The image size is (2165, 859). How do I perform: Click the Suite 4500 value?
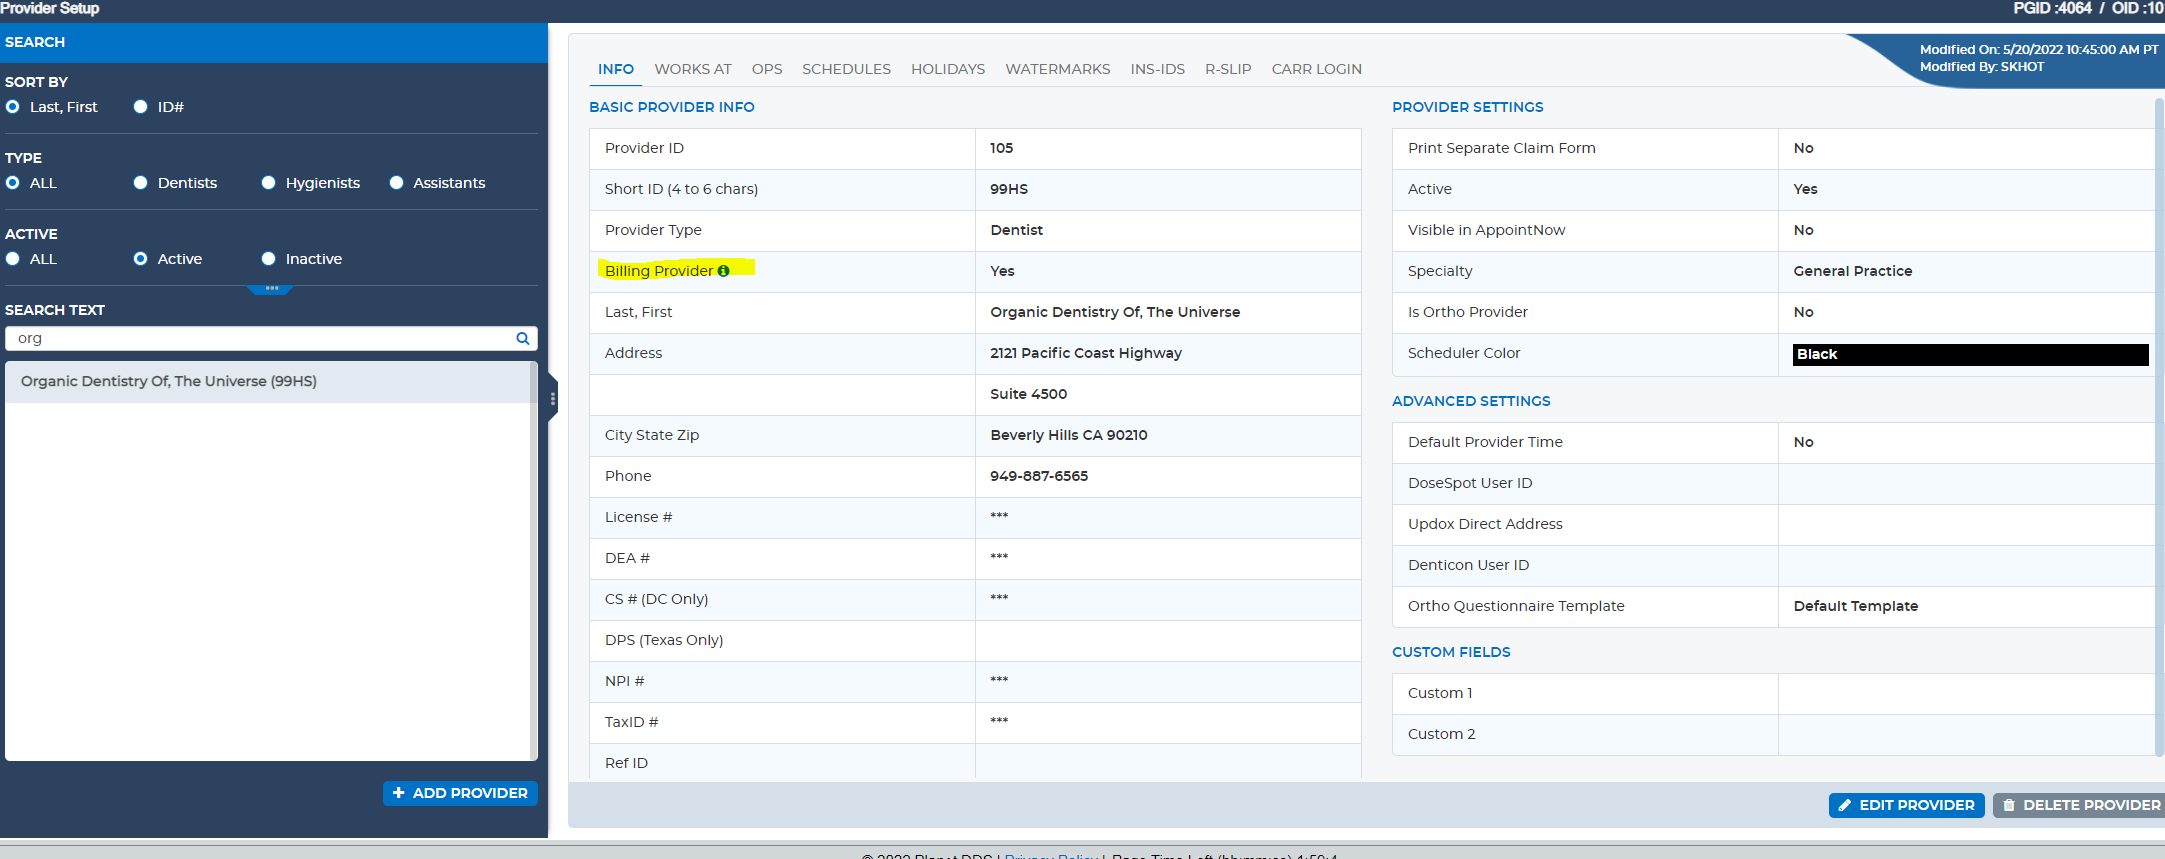coord(1028,394)
